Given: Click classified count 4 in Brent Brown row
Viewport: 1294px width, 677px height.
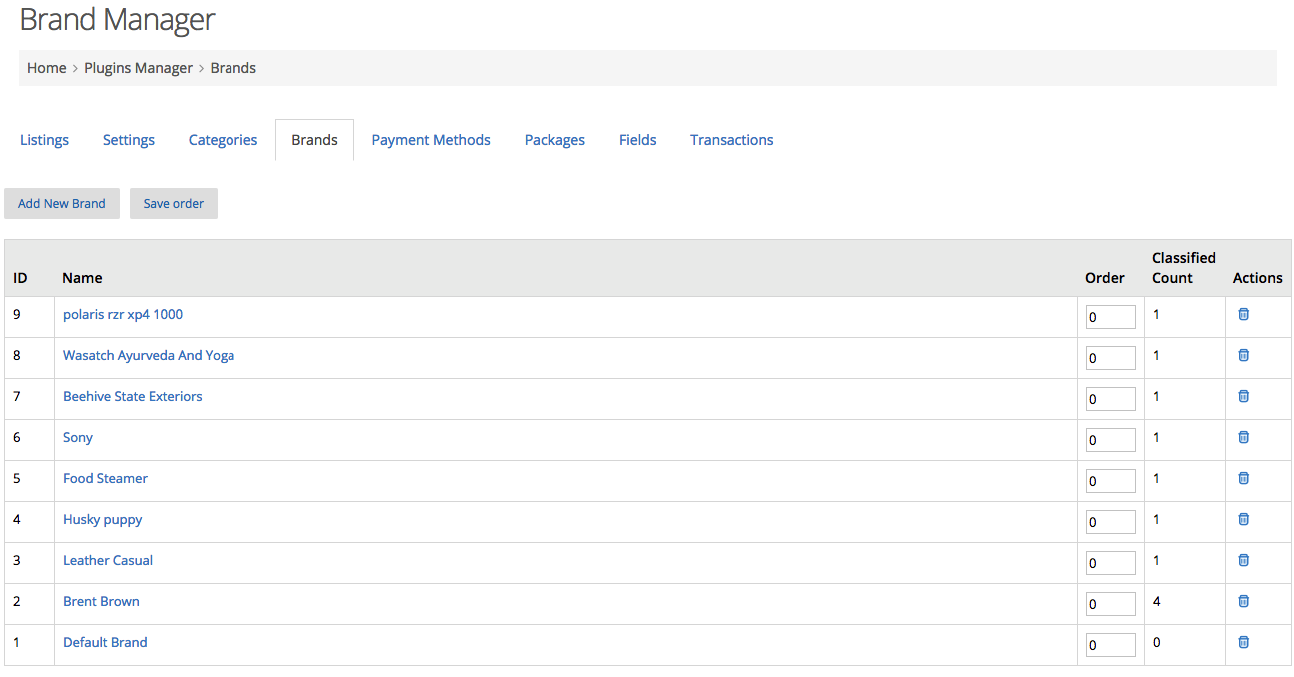Looking at the screenshot, I should [x=1157, y=601].
